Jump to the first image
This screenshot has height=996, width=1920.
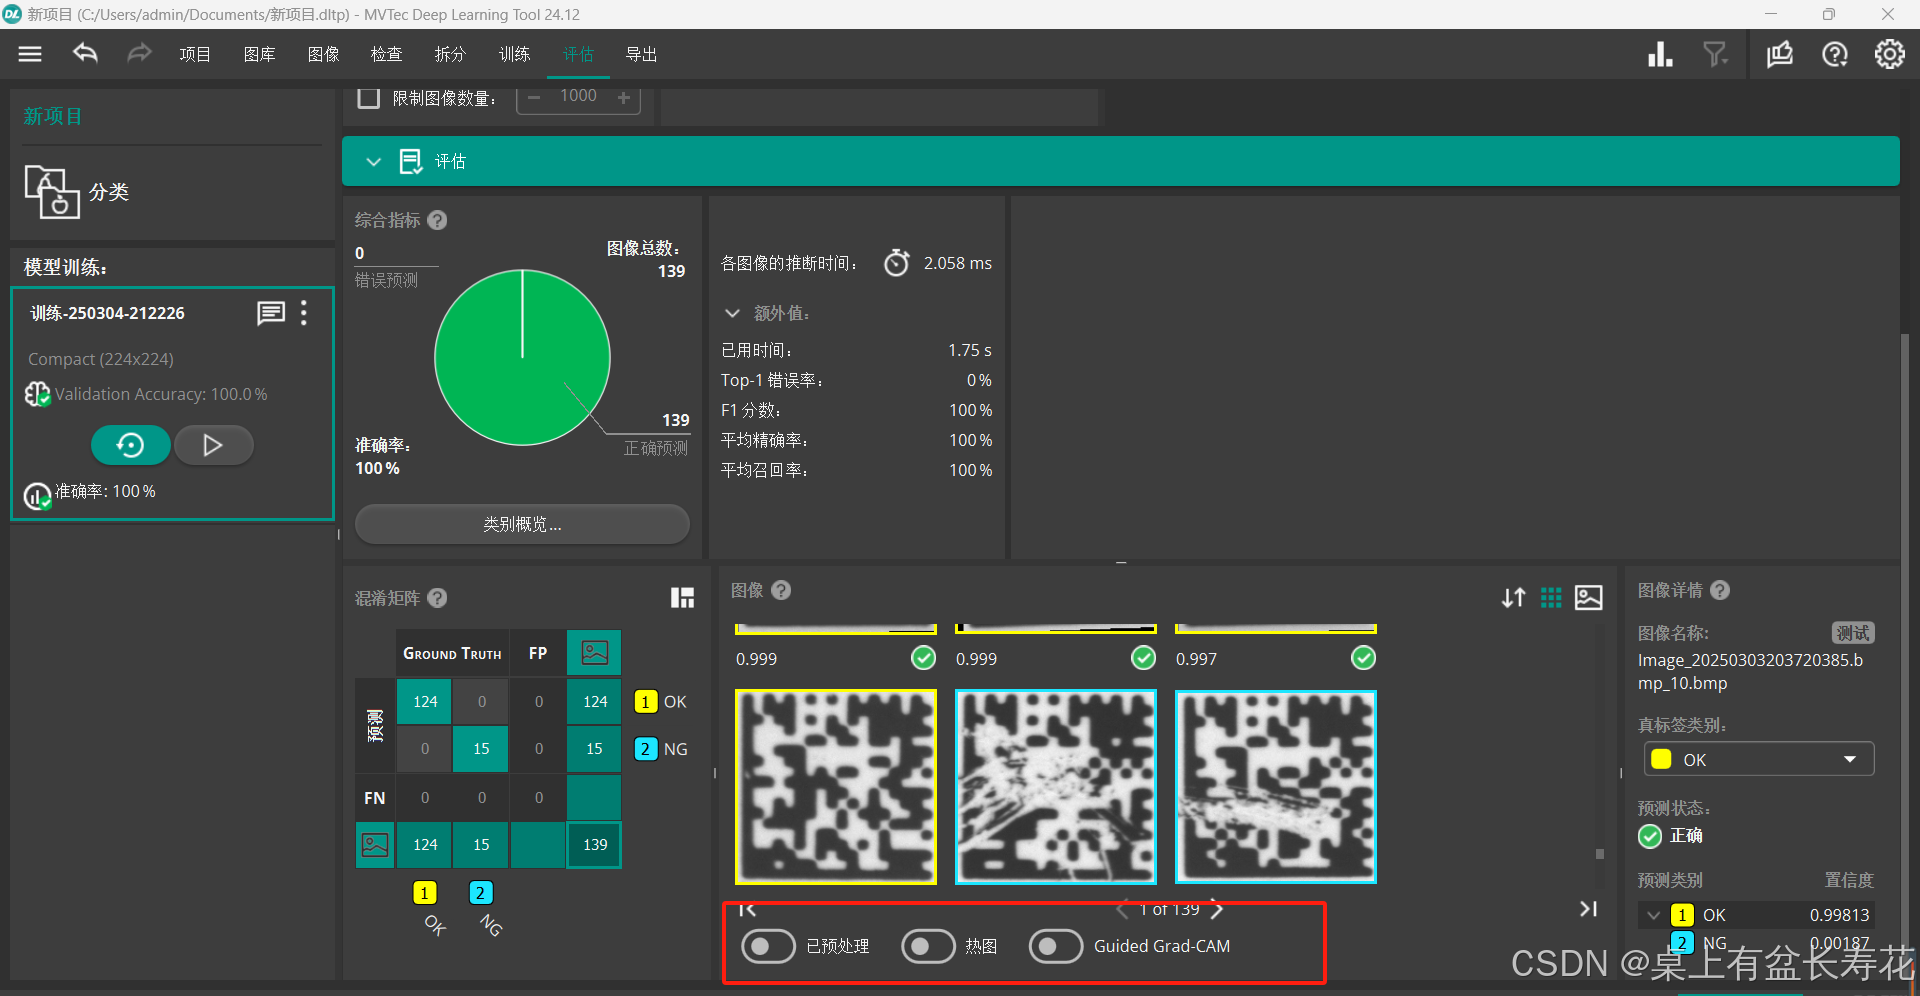[747, 909]
